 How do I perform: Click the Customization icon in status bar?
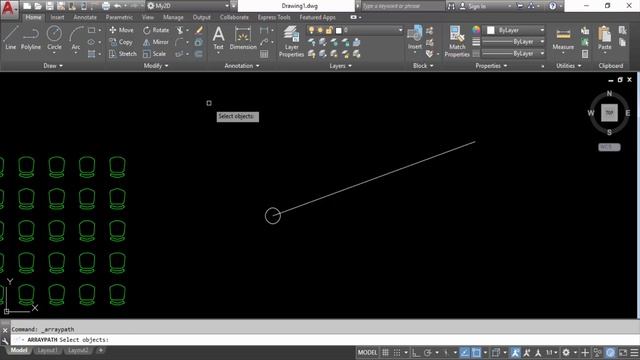[634, 352]
